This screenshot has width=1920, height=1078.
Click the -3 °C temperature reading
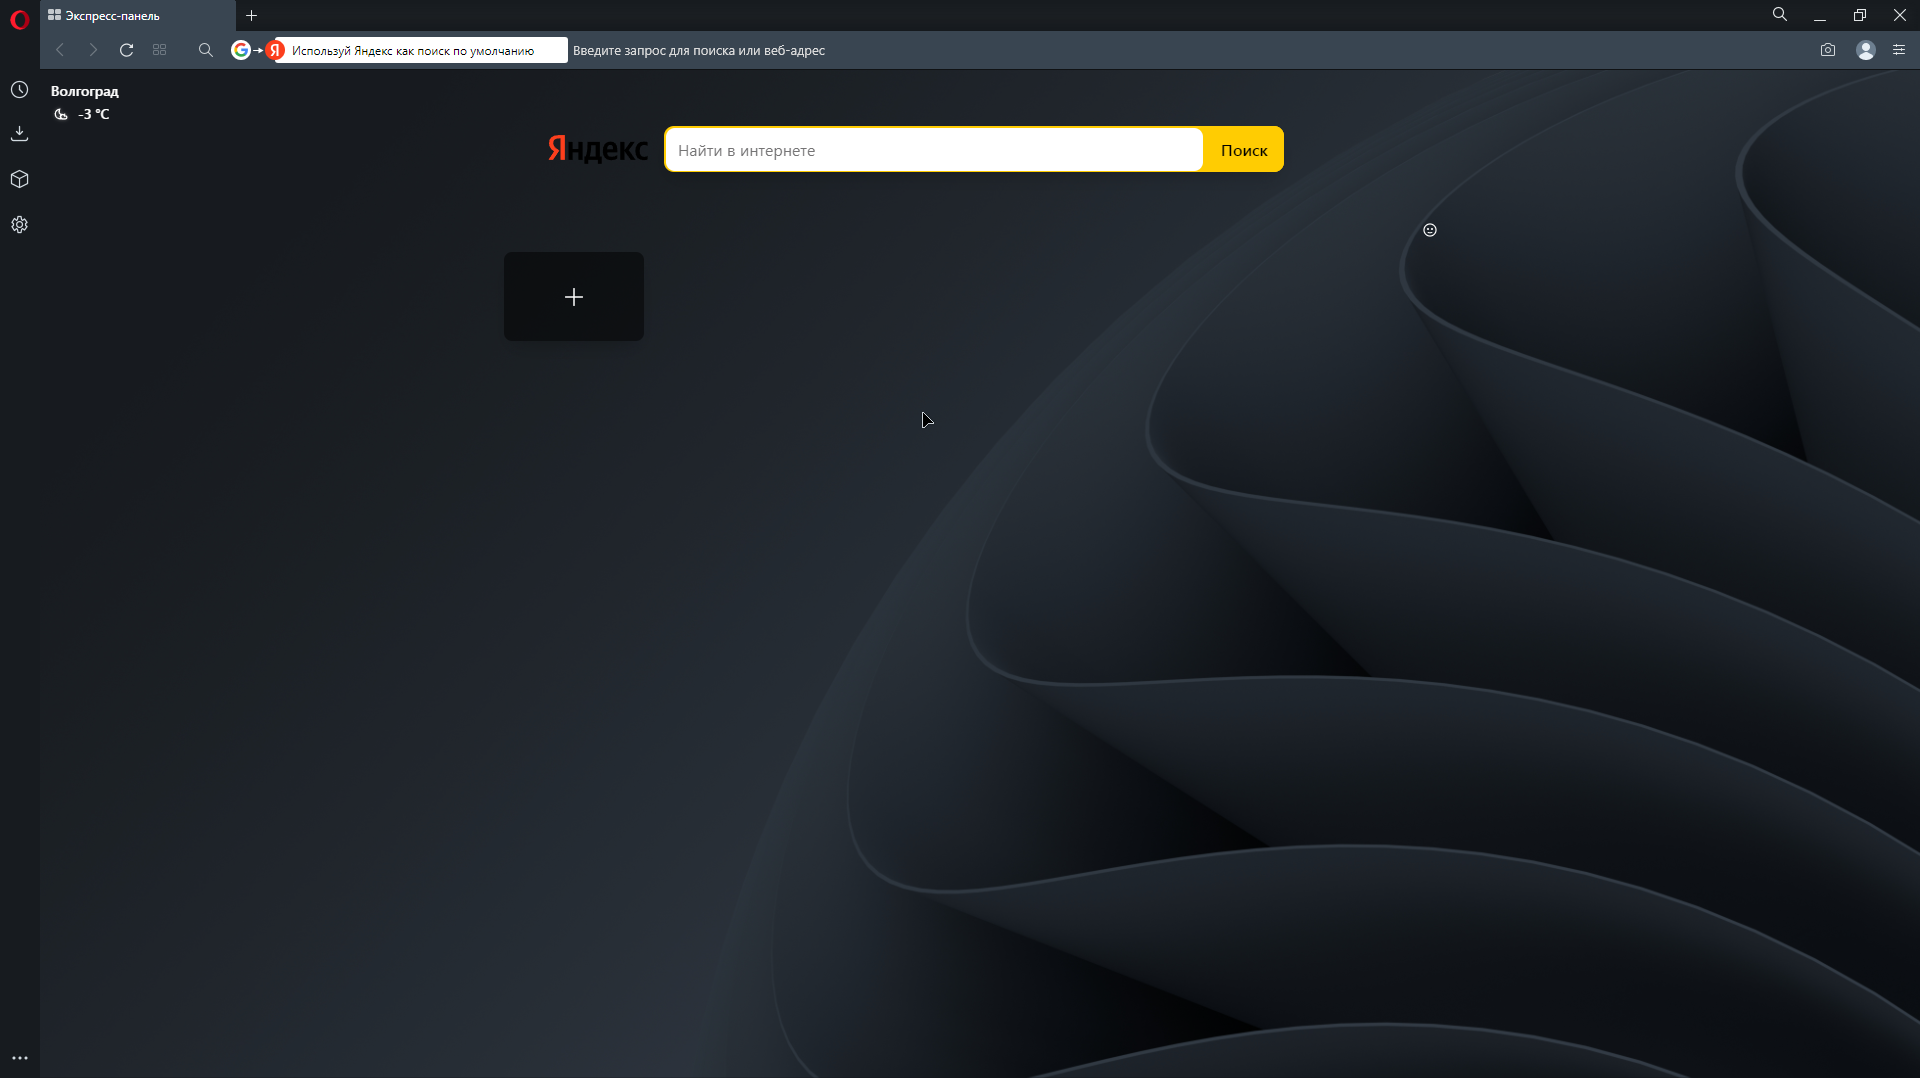coord(94,114)
